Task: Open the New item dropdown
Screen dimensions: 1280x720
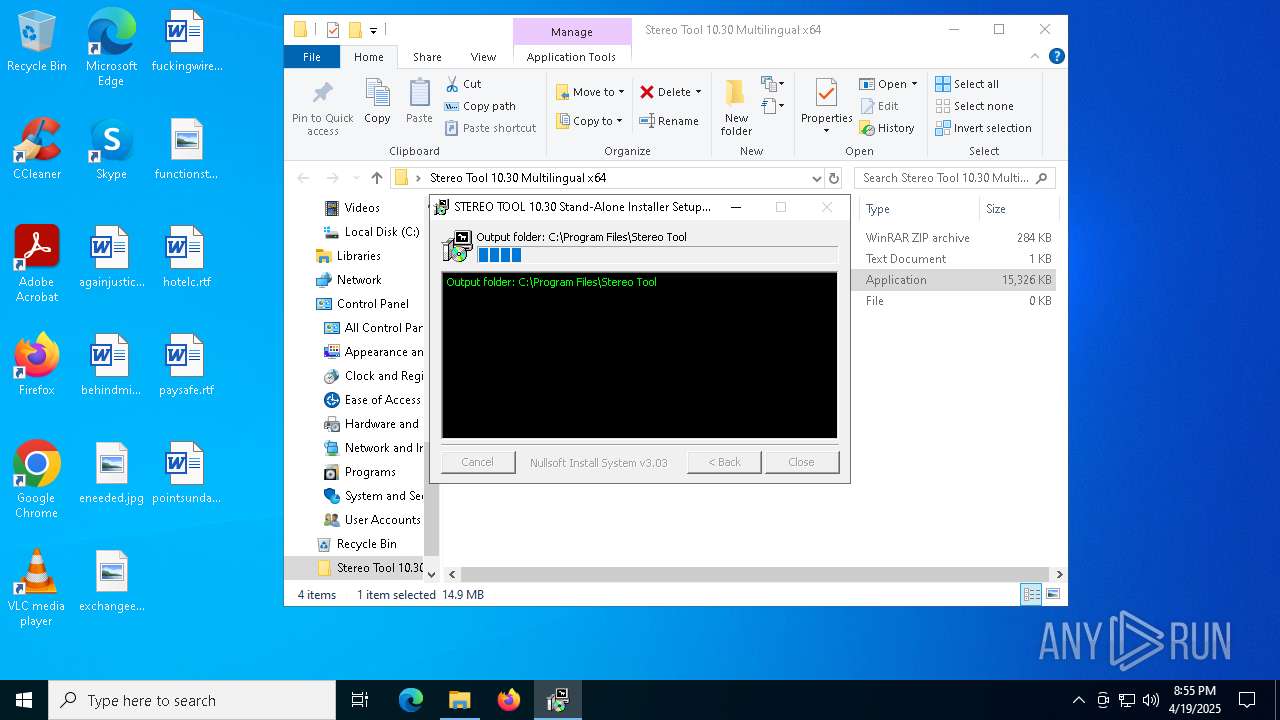Action: pyautogui.click(x=773, y=84)
